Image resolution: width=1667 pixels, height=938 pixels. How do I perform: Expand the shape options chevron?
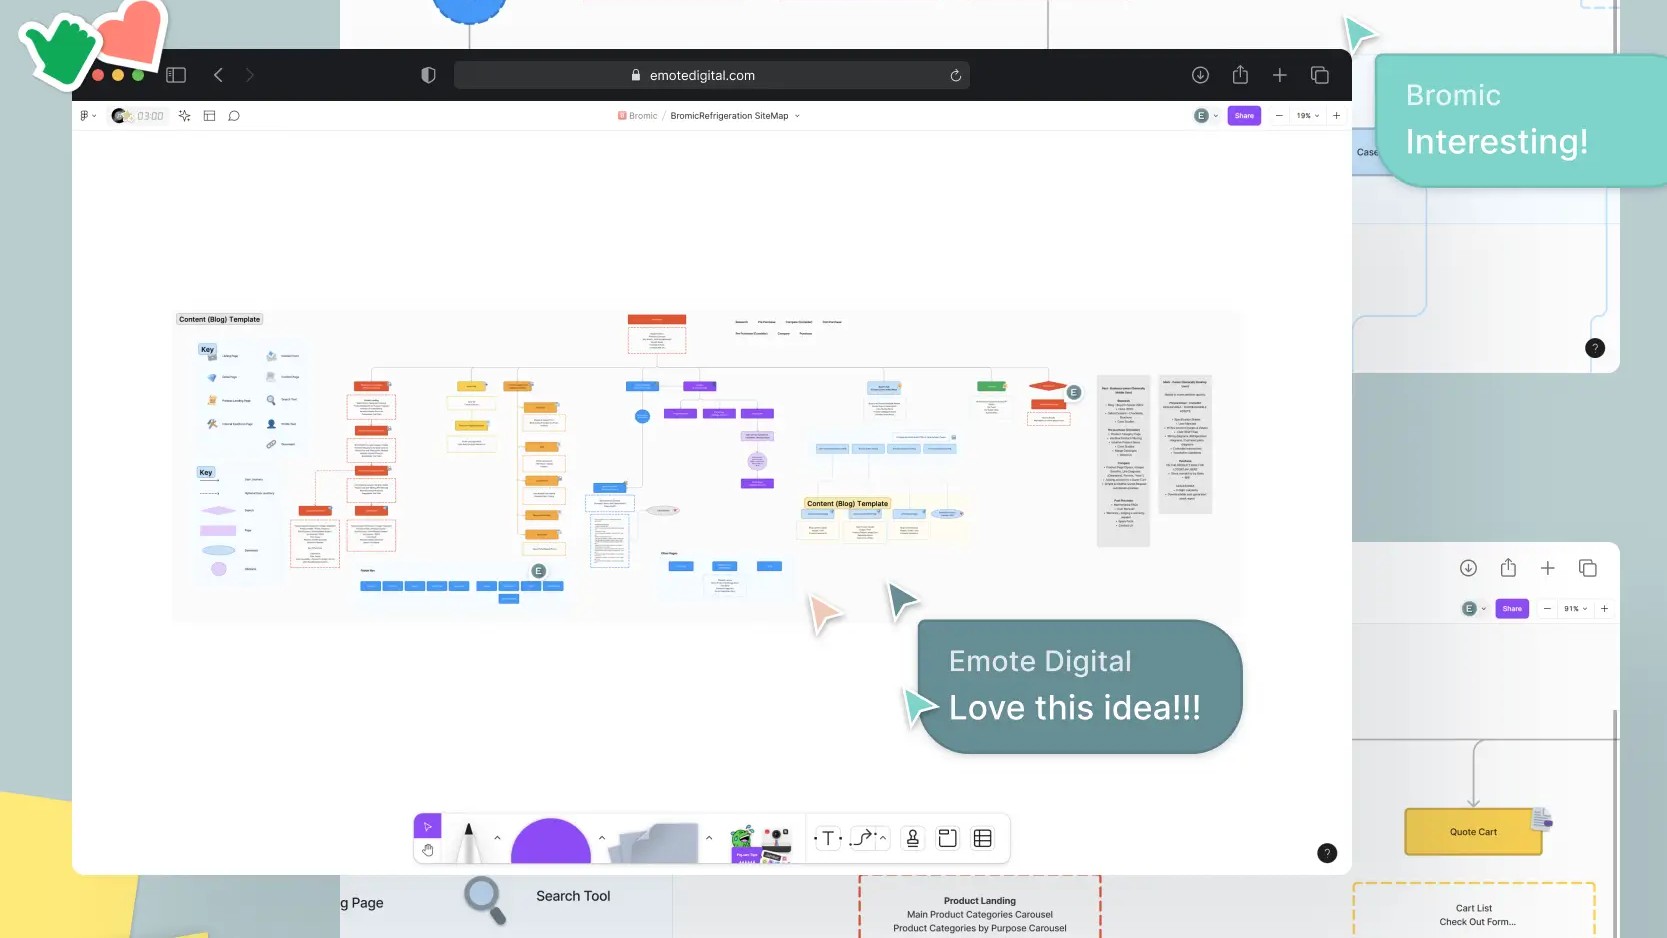click(602, 838)
